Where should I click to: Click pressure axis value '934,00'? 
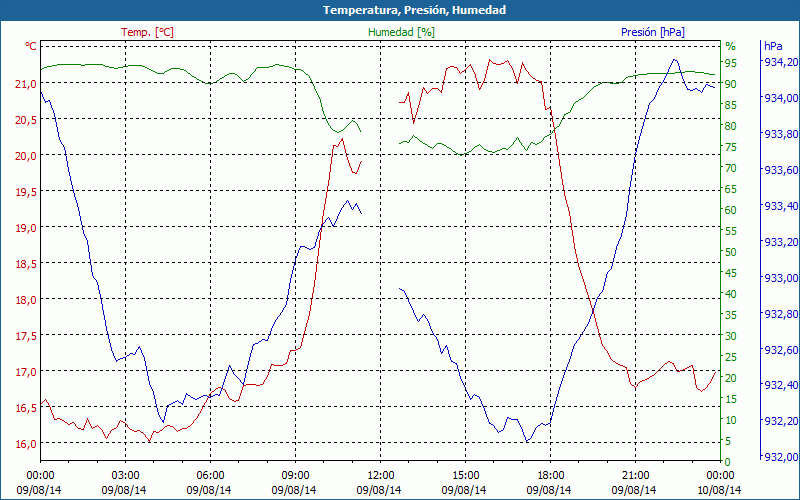tap(780, 98)
